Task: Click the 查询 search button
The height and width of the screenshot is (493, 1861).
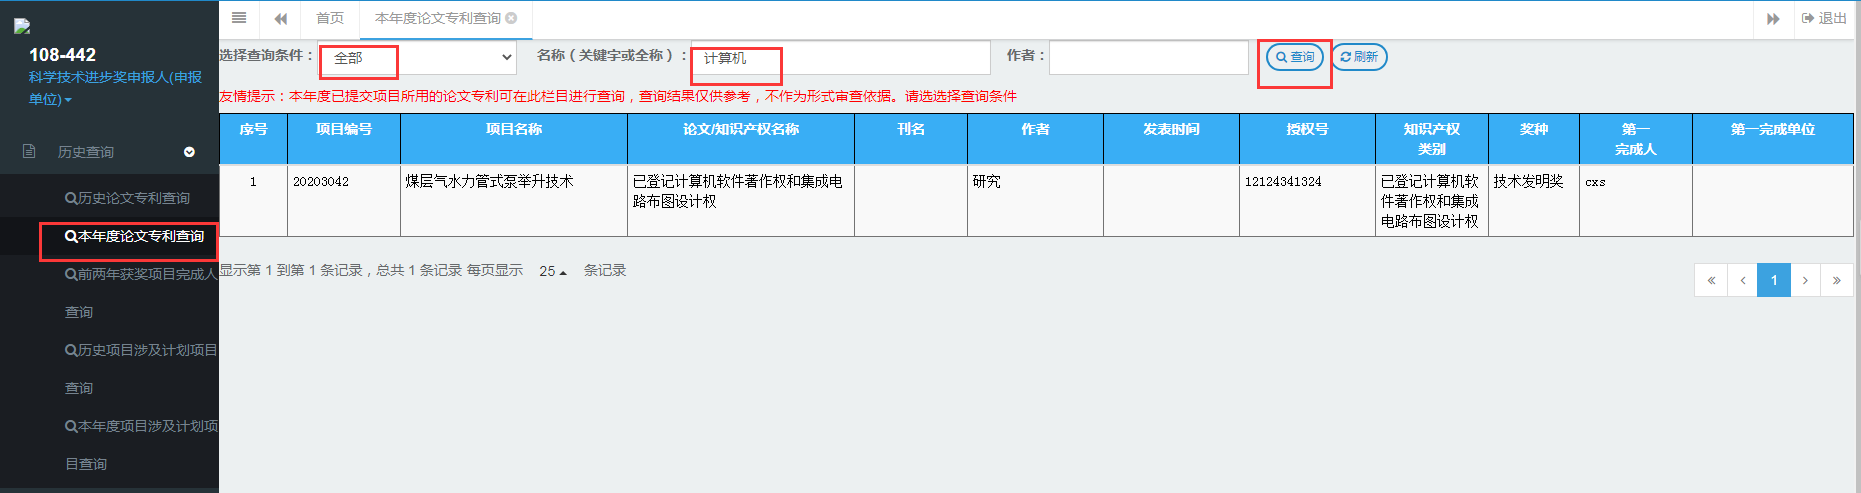Action: (1295, 57)
